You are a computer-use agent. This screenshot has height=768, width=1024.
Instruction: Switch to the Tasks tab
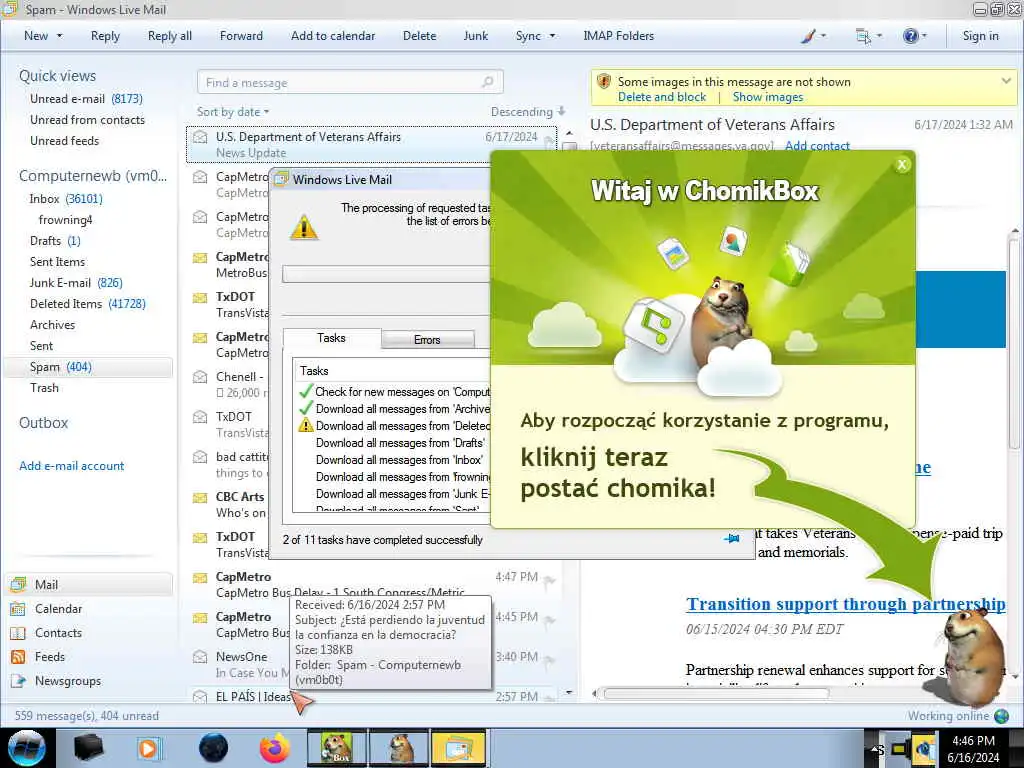point(331,338)
